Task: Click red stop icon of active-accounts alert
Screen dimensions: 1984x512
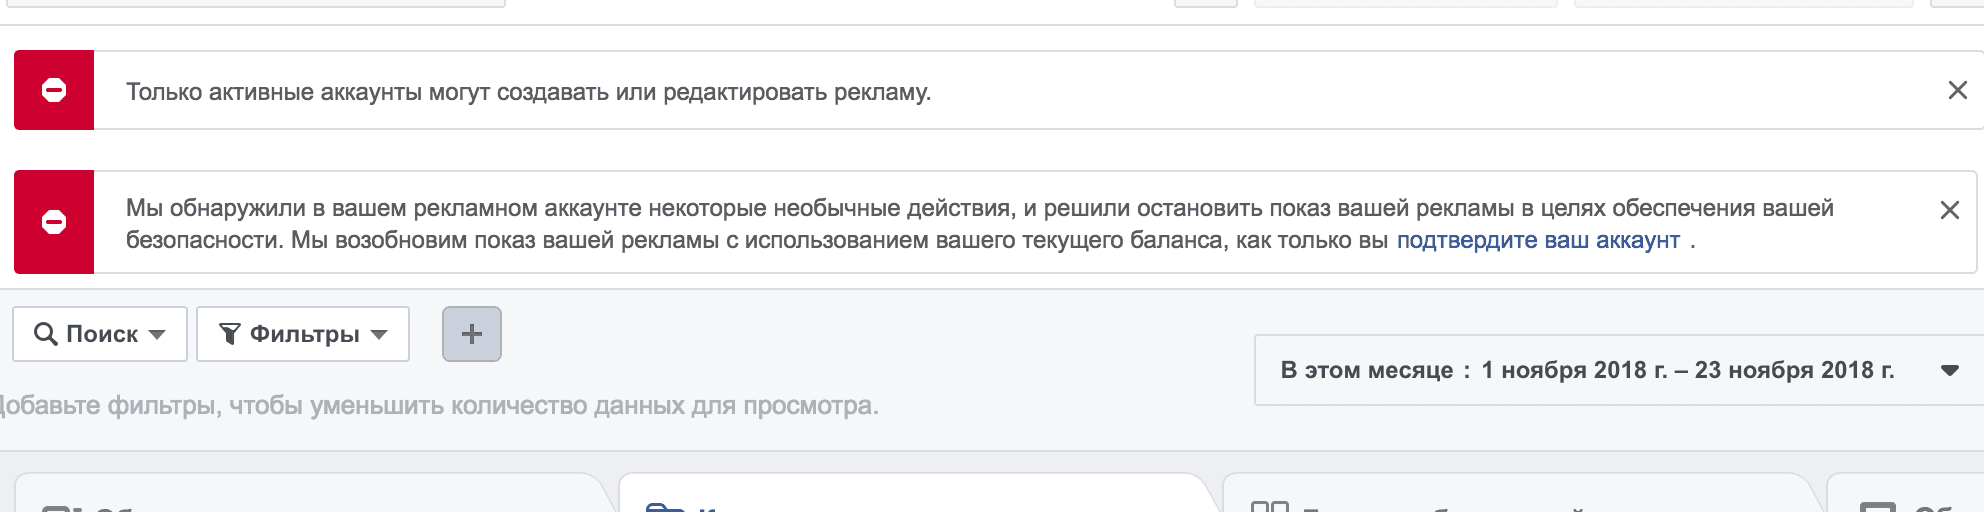Action: tap(54, 91)
